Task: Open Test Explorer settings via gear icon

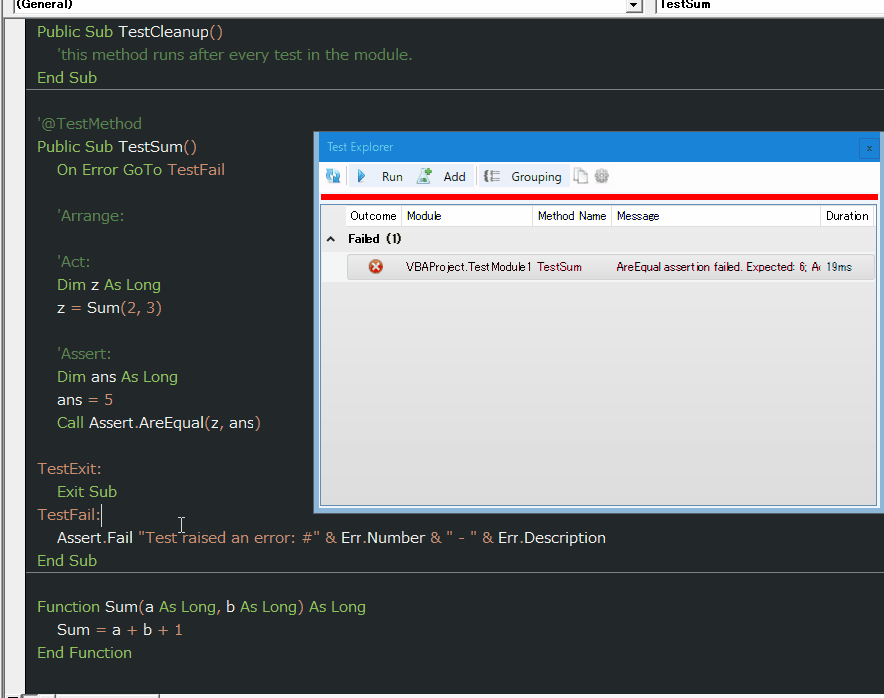Action: pyautogui.click(x=601, y=175)
